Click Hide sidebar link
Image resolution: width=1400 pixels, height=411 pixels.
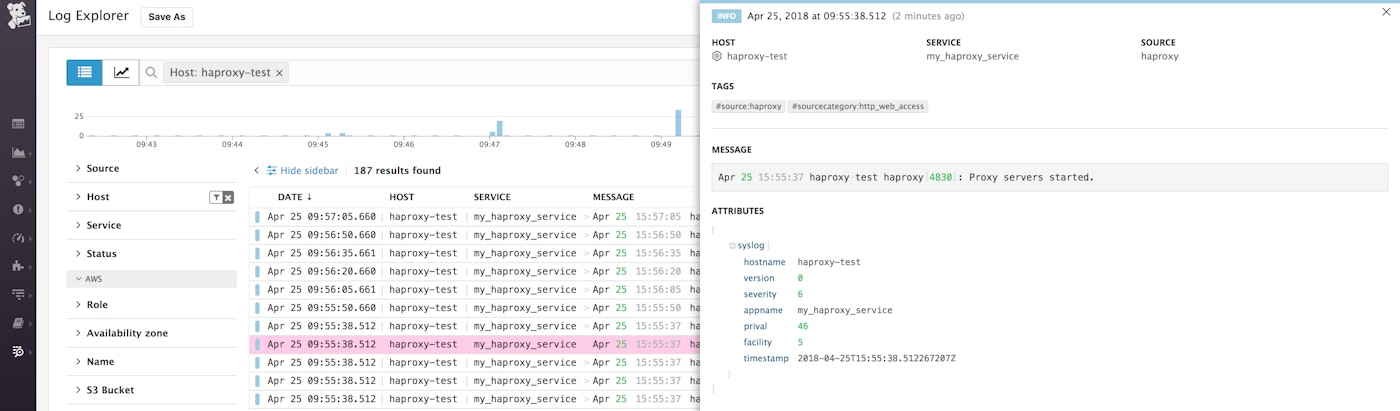pyautogui.click(x=302, y=171)
